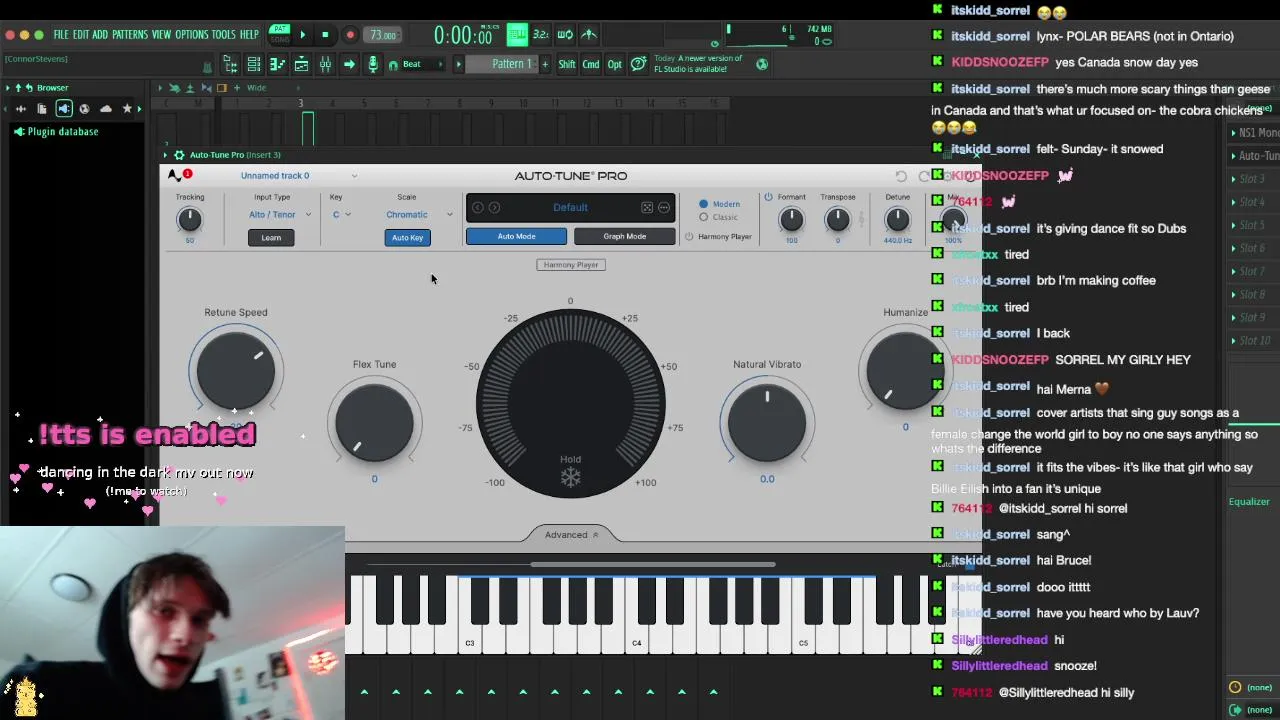Click the Detune knob
The width and height of the screenshot is (1280, 720).
pos(897,219)
